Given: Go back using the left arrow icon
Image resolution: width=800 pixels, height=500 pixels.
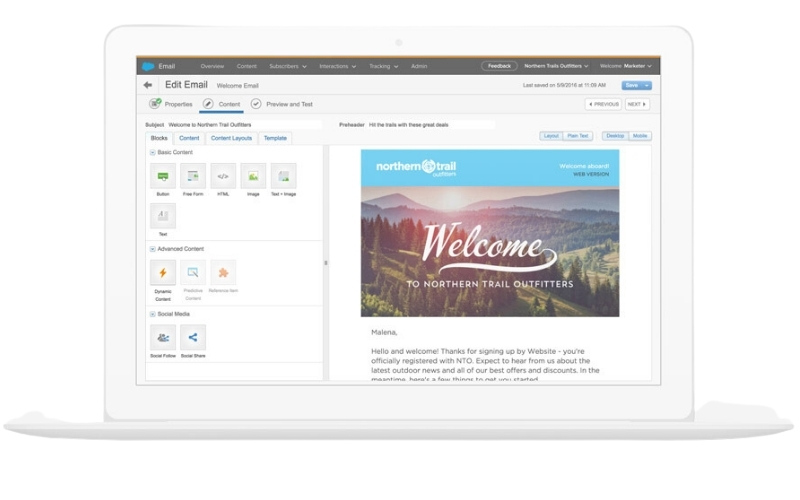Looking at the screenshot, I should coord(149,85).
